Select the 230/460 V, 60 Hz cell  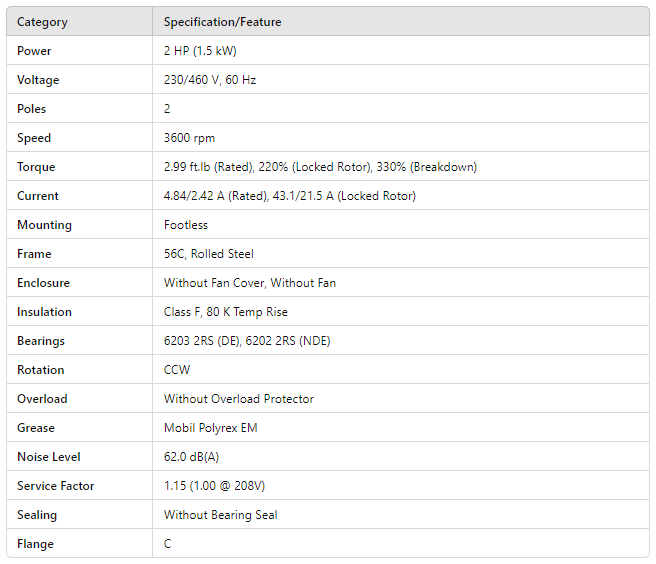pos(210,80)
